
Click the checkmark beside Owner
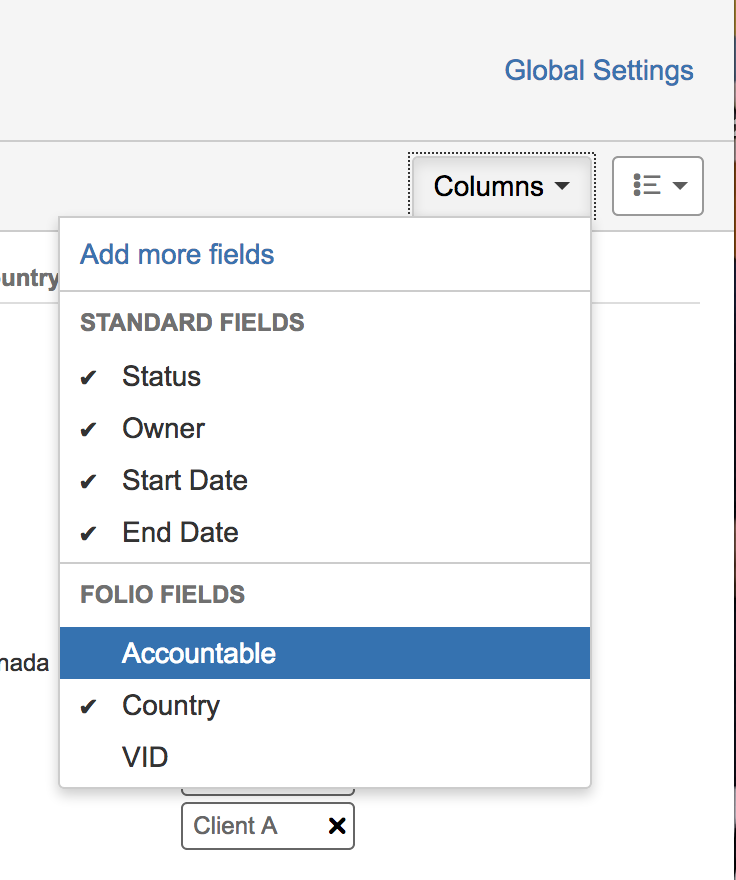(89, 429)
